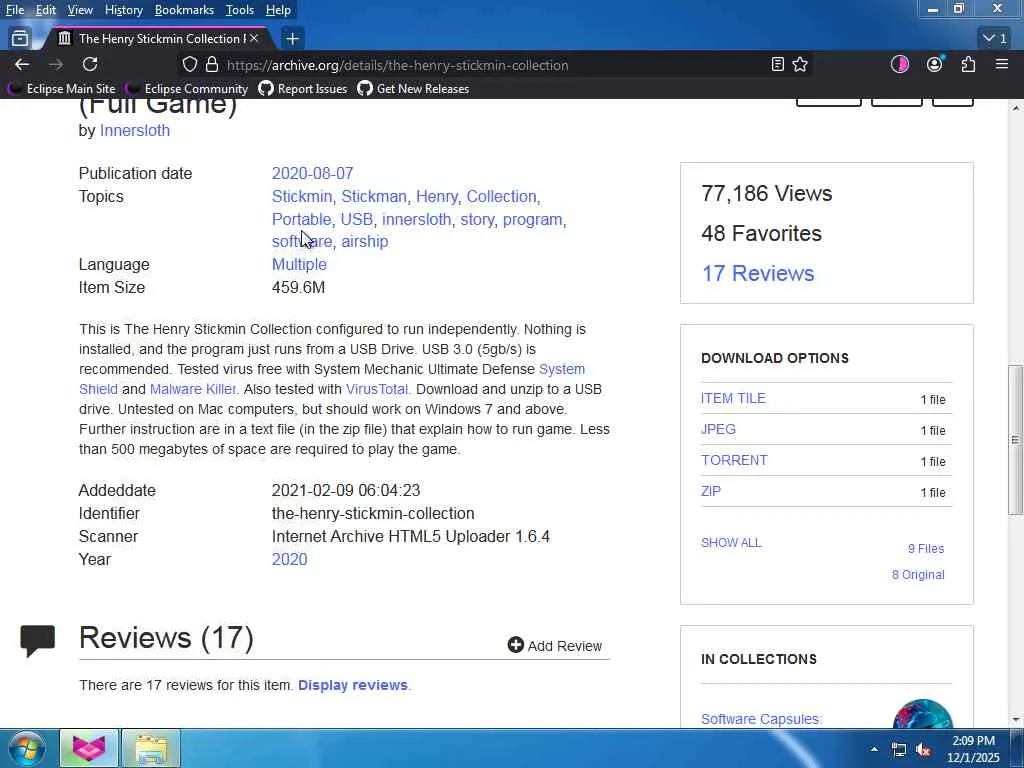Open a new tab with plus button
1024x768 pixels.
point(292,39)
